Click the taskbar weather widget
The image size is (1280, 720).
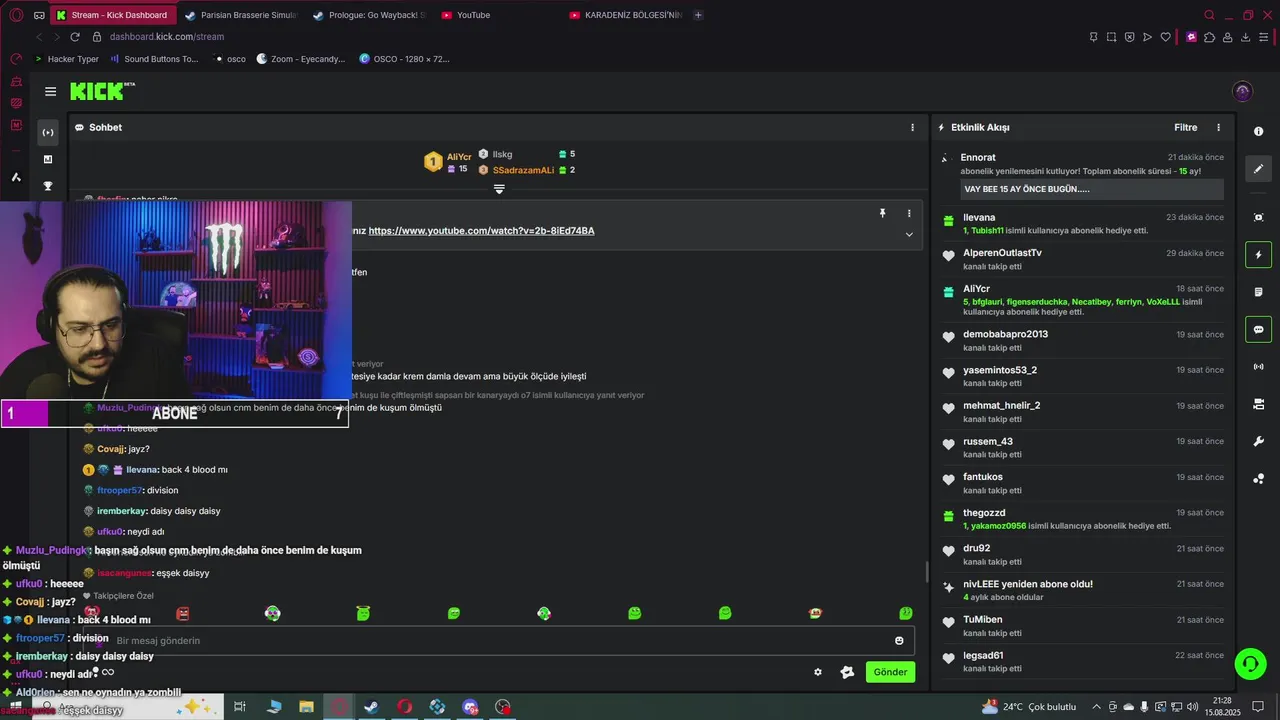[x=1028, y=707]
